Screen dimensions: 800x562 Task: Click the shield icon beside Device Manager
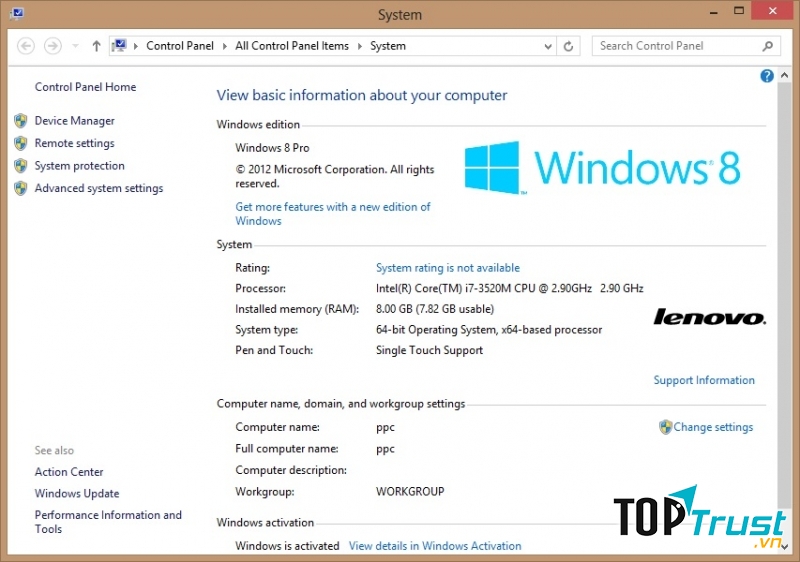(21, 121)
